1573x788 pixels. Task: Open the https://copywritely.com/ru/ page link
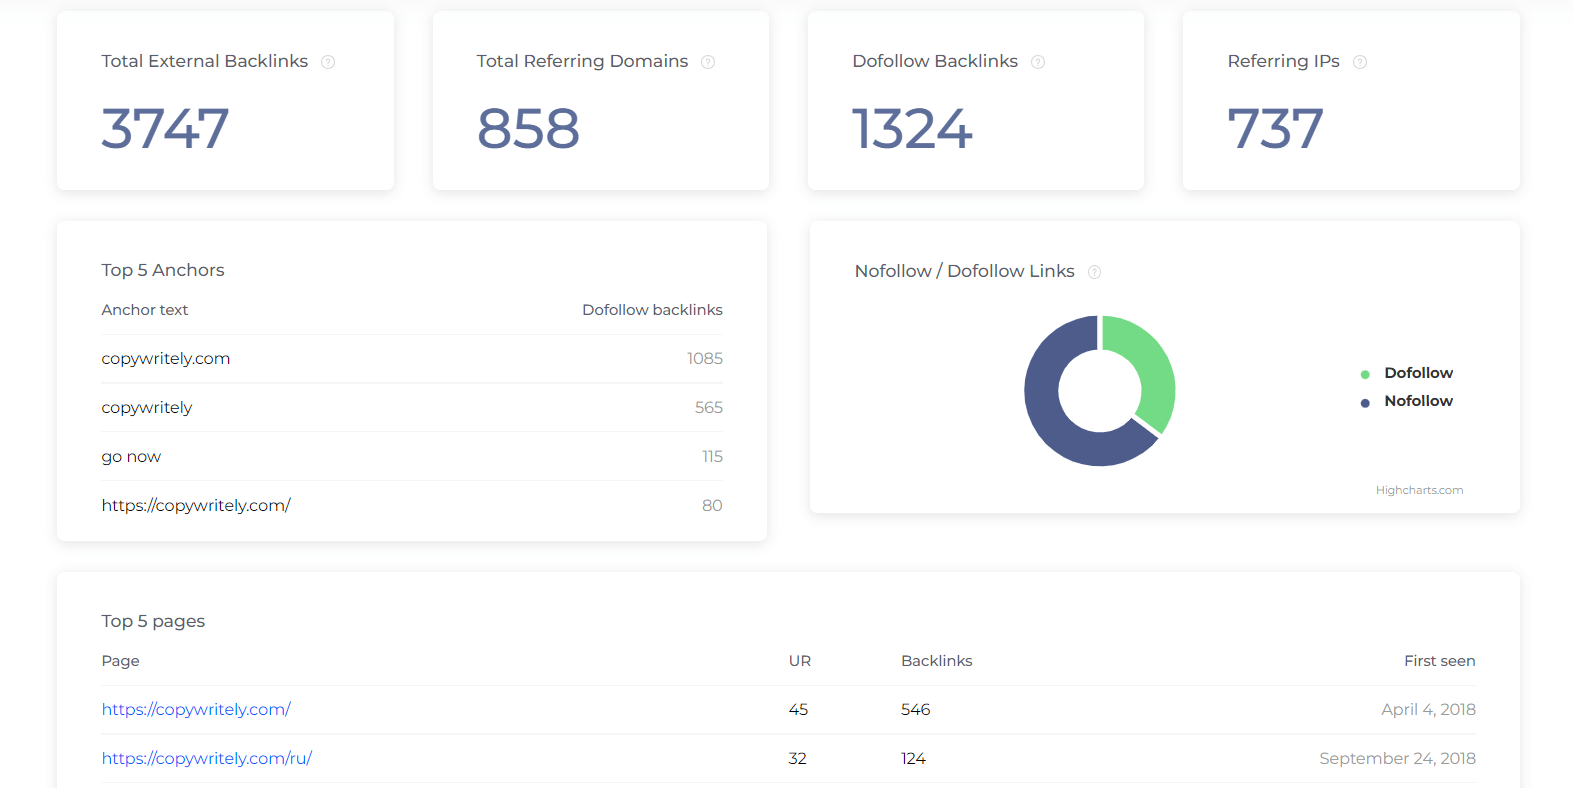click(207, 758)
